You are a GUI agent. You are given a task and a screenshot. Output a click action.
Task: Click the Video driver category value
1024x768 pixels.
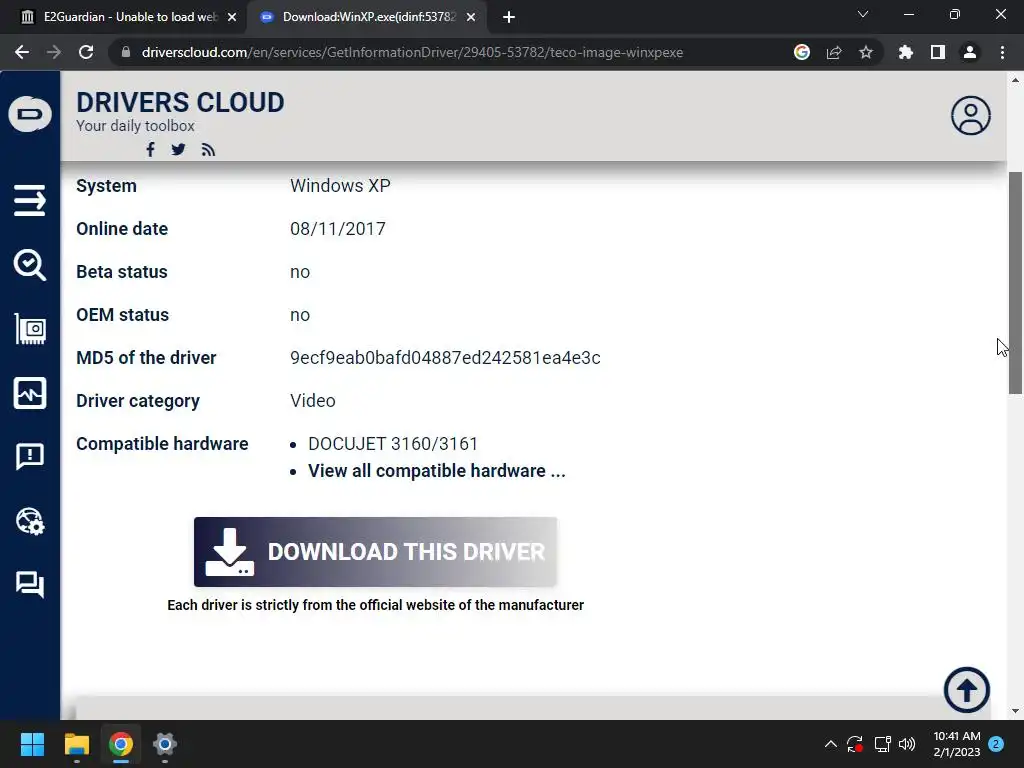[313, 401]
